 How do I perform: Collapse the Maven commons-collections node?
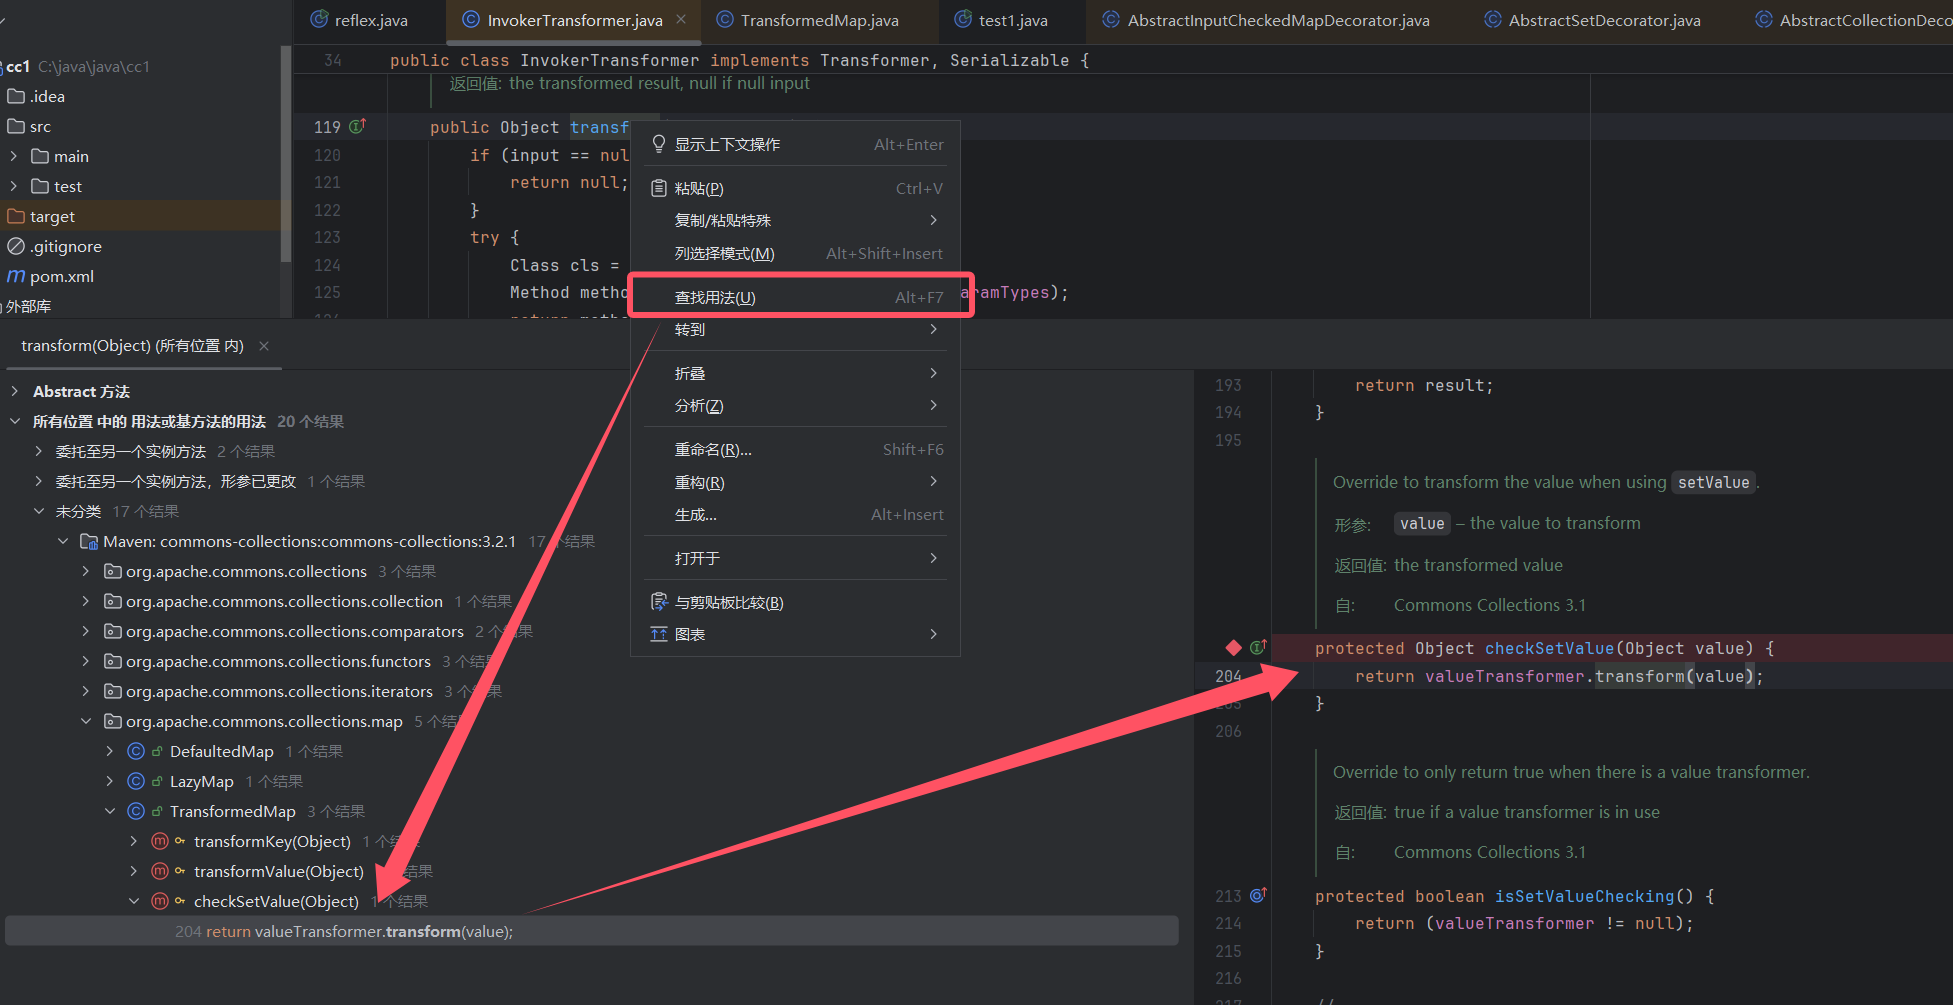tap(63, 541)
